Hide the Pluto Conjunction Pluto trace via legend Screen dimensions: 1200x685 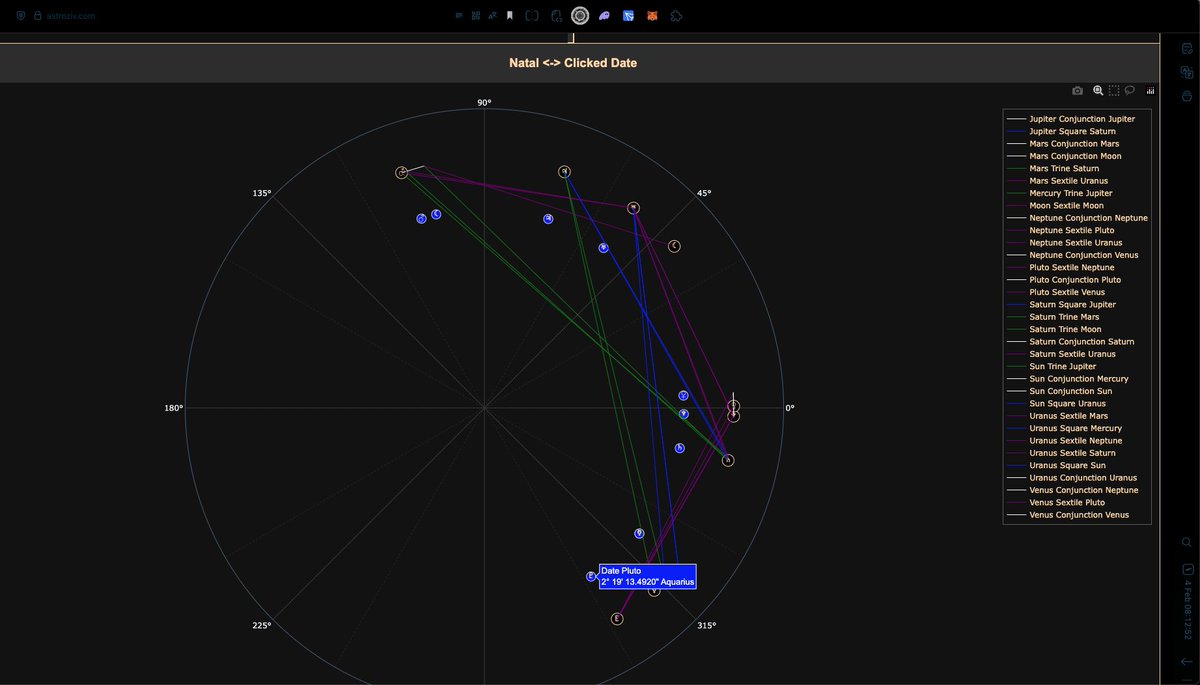1070,279
